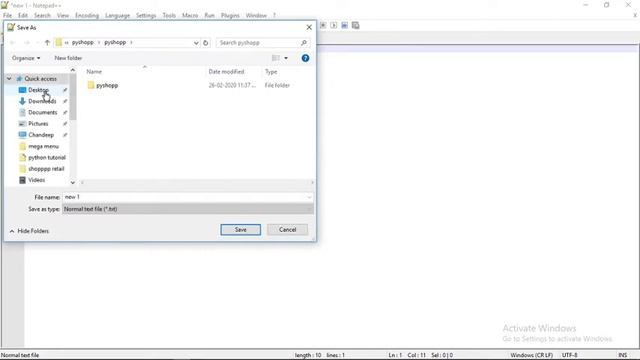Click the sidebar scroll down arrow
The width and height of the screenshot is (640, 360).
tap(73, 183)
